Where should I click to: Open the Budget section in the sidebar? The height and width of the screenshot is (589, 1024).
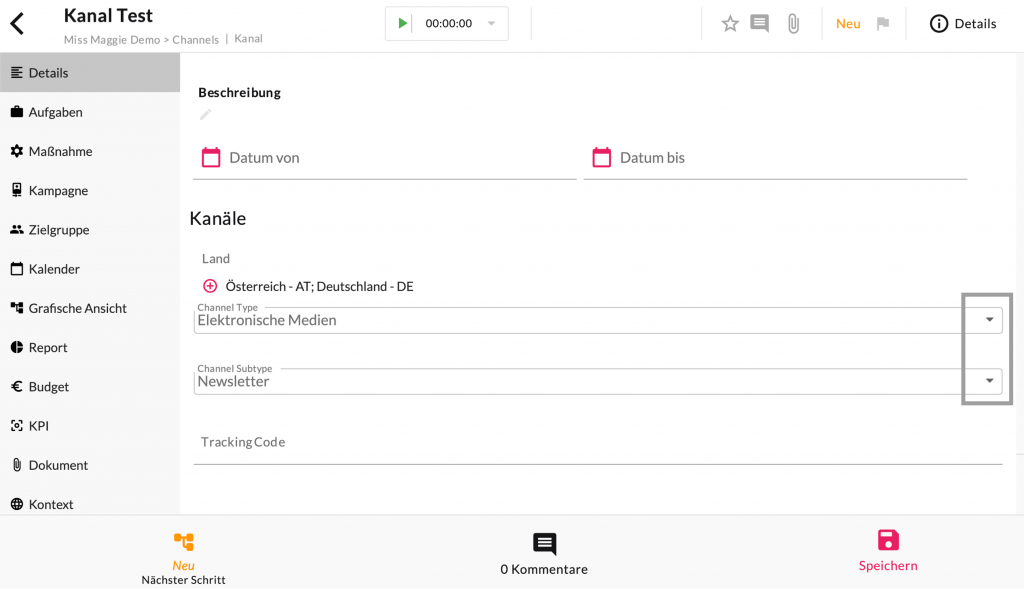48,386
